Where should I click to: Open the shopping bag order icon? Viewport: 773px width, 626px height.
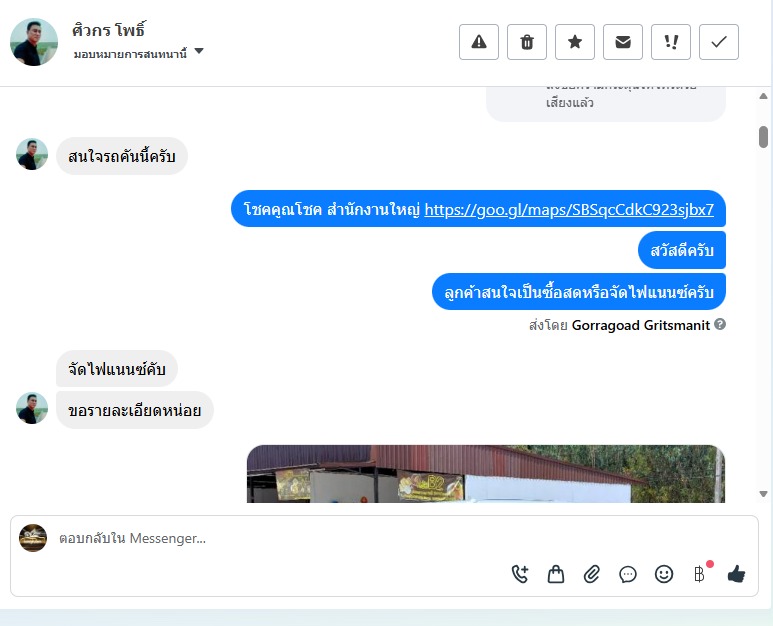point(556,574)
